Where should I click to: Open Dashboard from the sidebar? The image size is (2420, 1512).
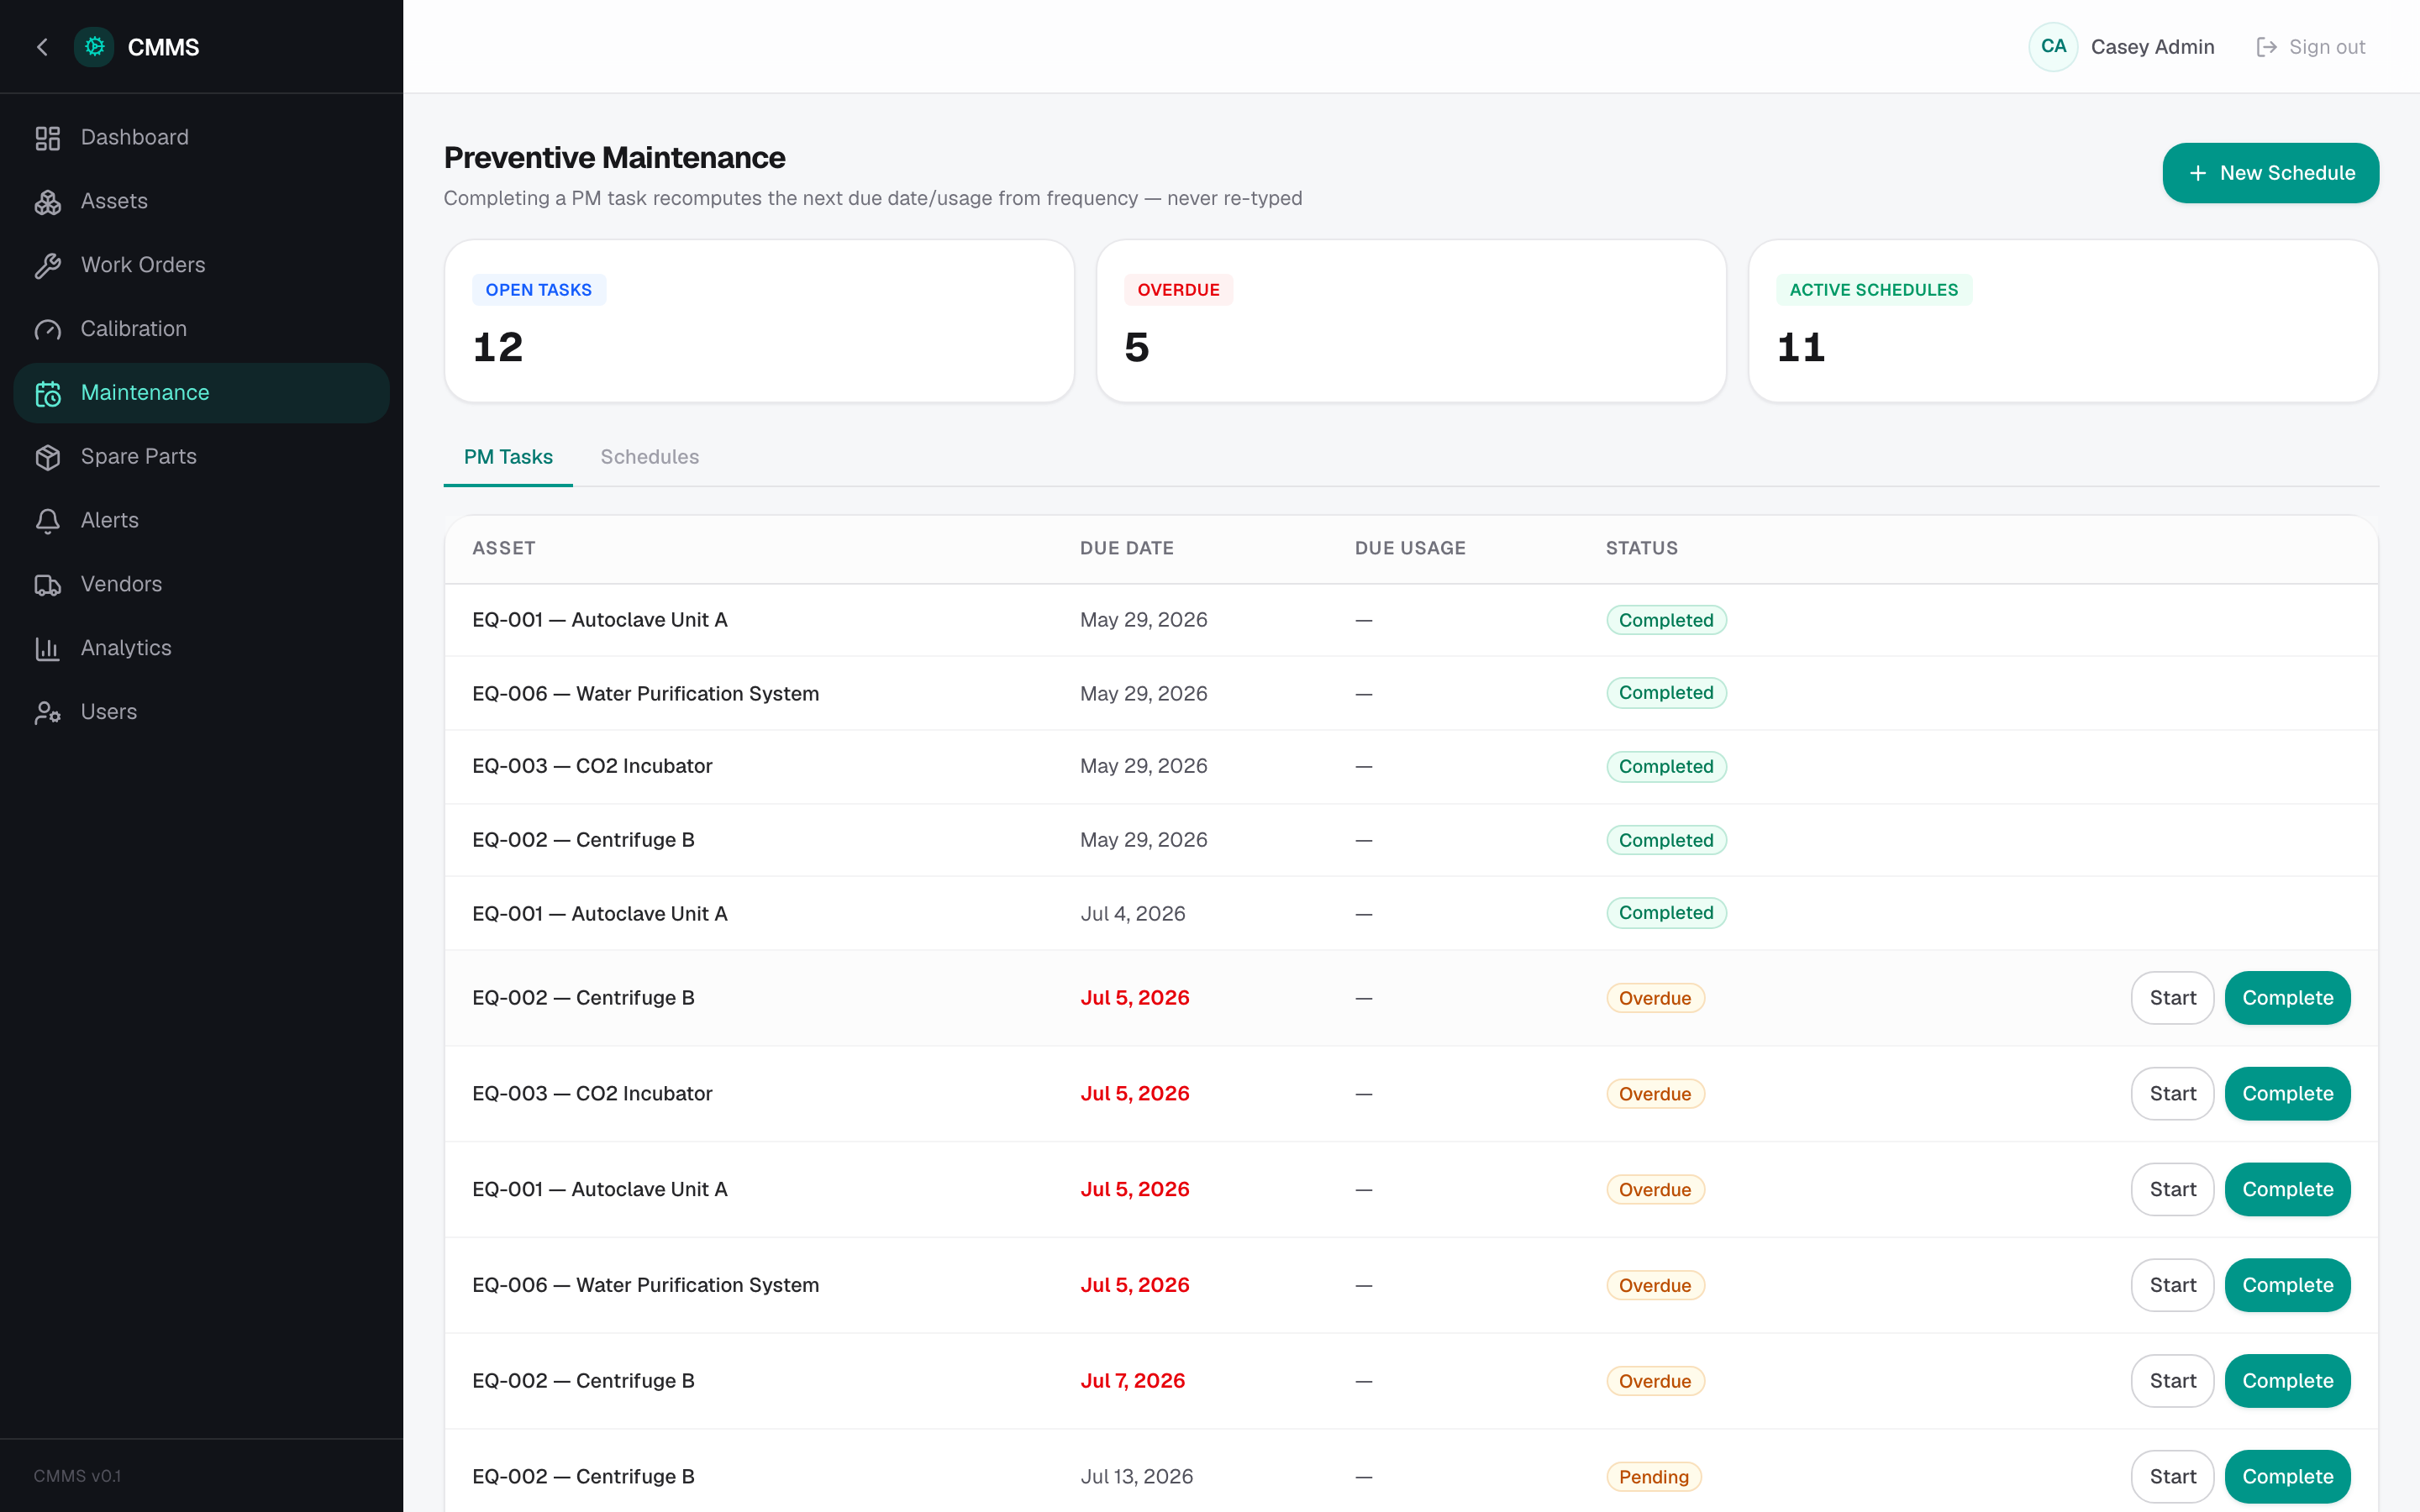201,138
